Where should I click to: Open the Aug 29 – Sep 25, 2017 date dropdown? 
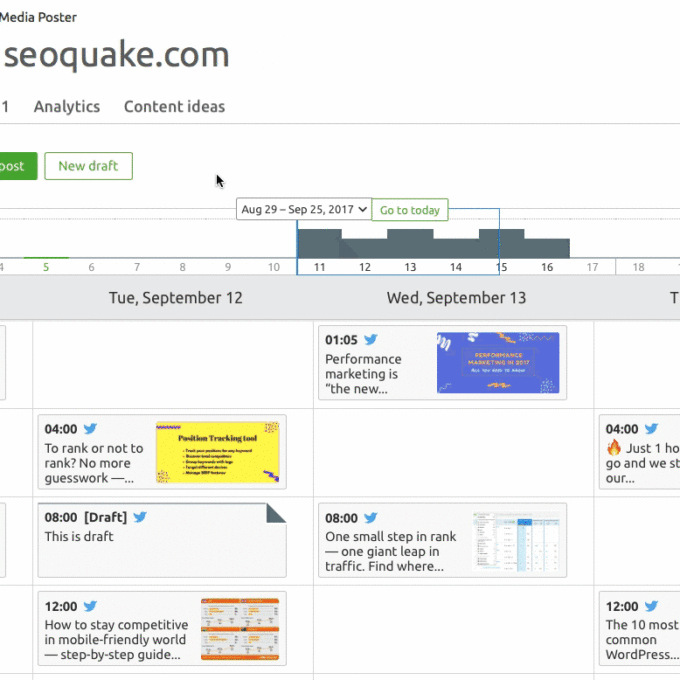304,210
